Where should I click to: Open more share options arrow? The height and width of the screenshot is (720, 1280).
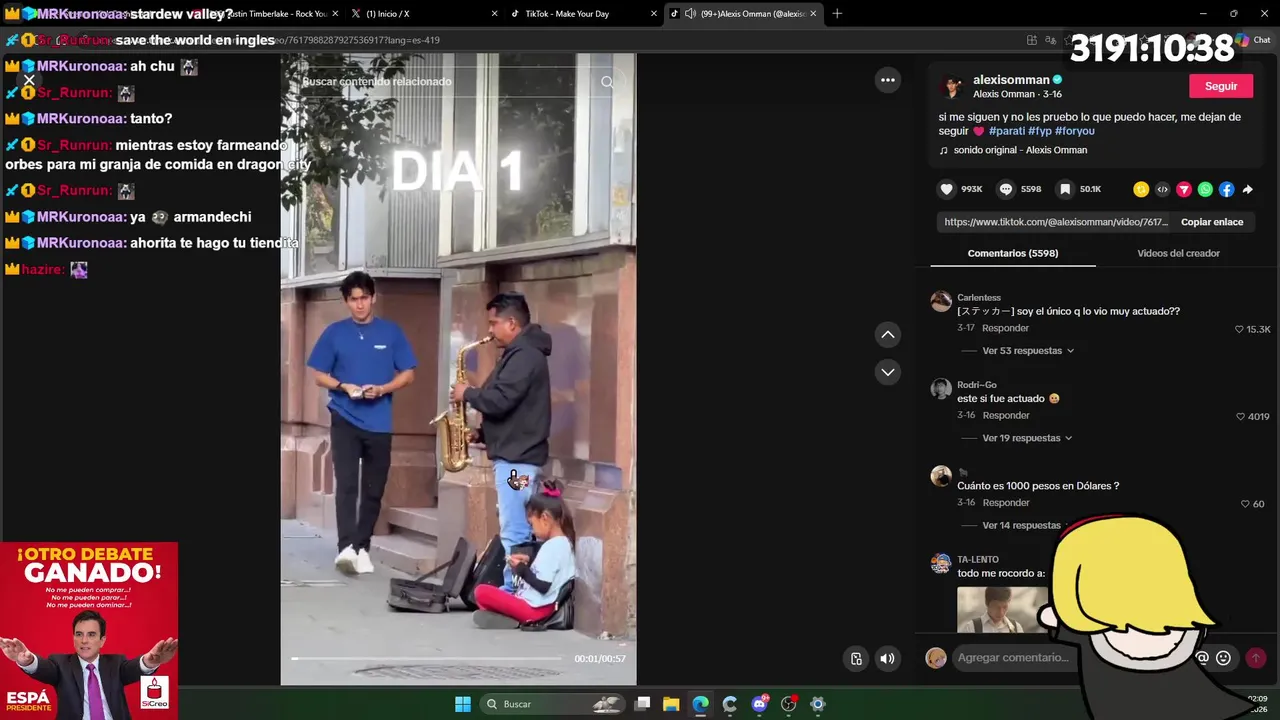point(1248,189)
